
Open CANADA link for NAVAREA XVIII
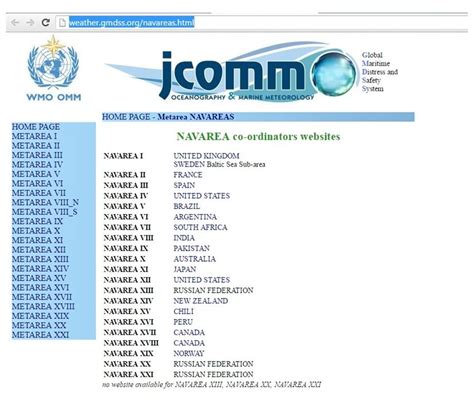pyautogui.click(x=189, y=343)
